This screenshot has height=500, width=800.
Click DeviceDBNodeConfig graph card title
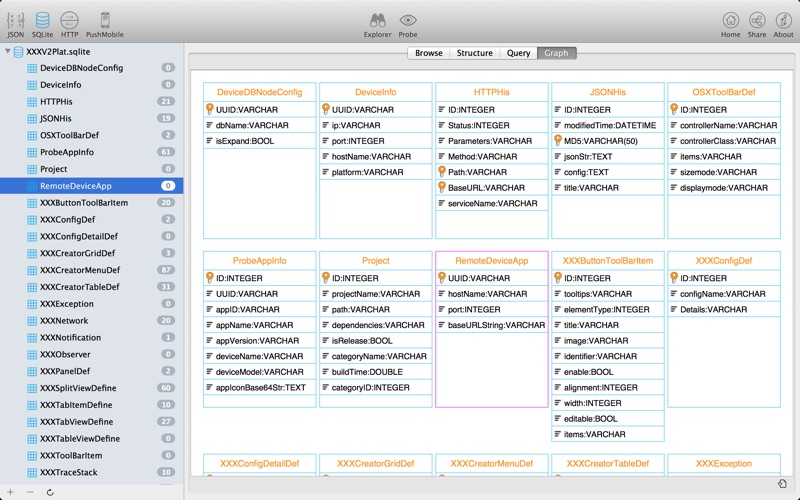(260, 92)
